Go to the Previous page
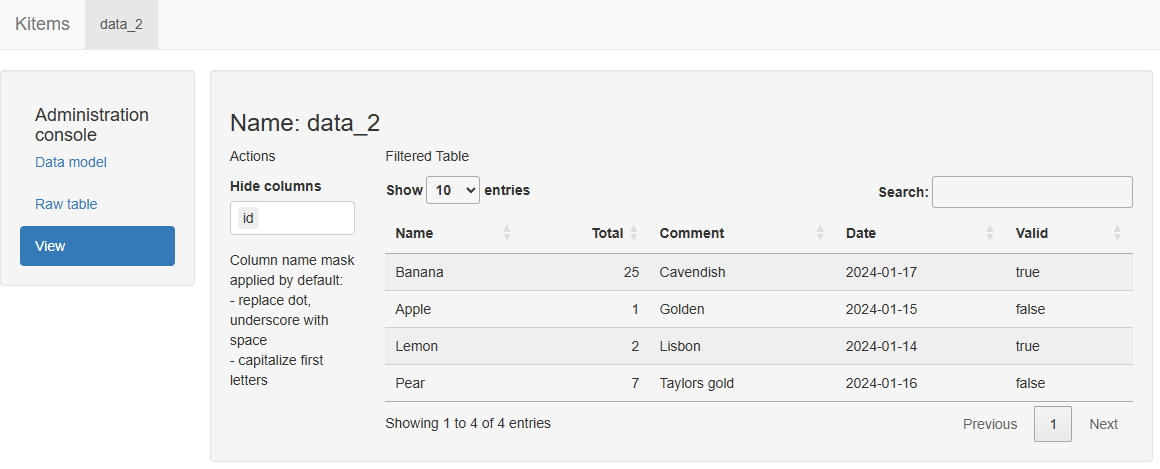The image size is (1160, 469). point(989,424)
